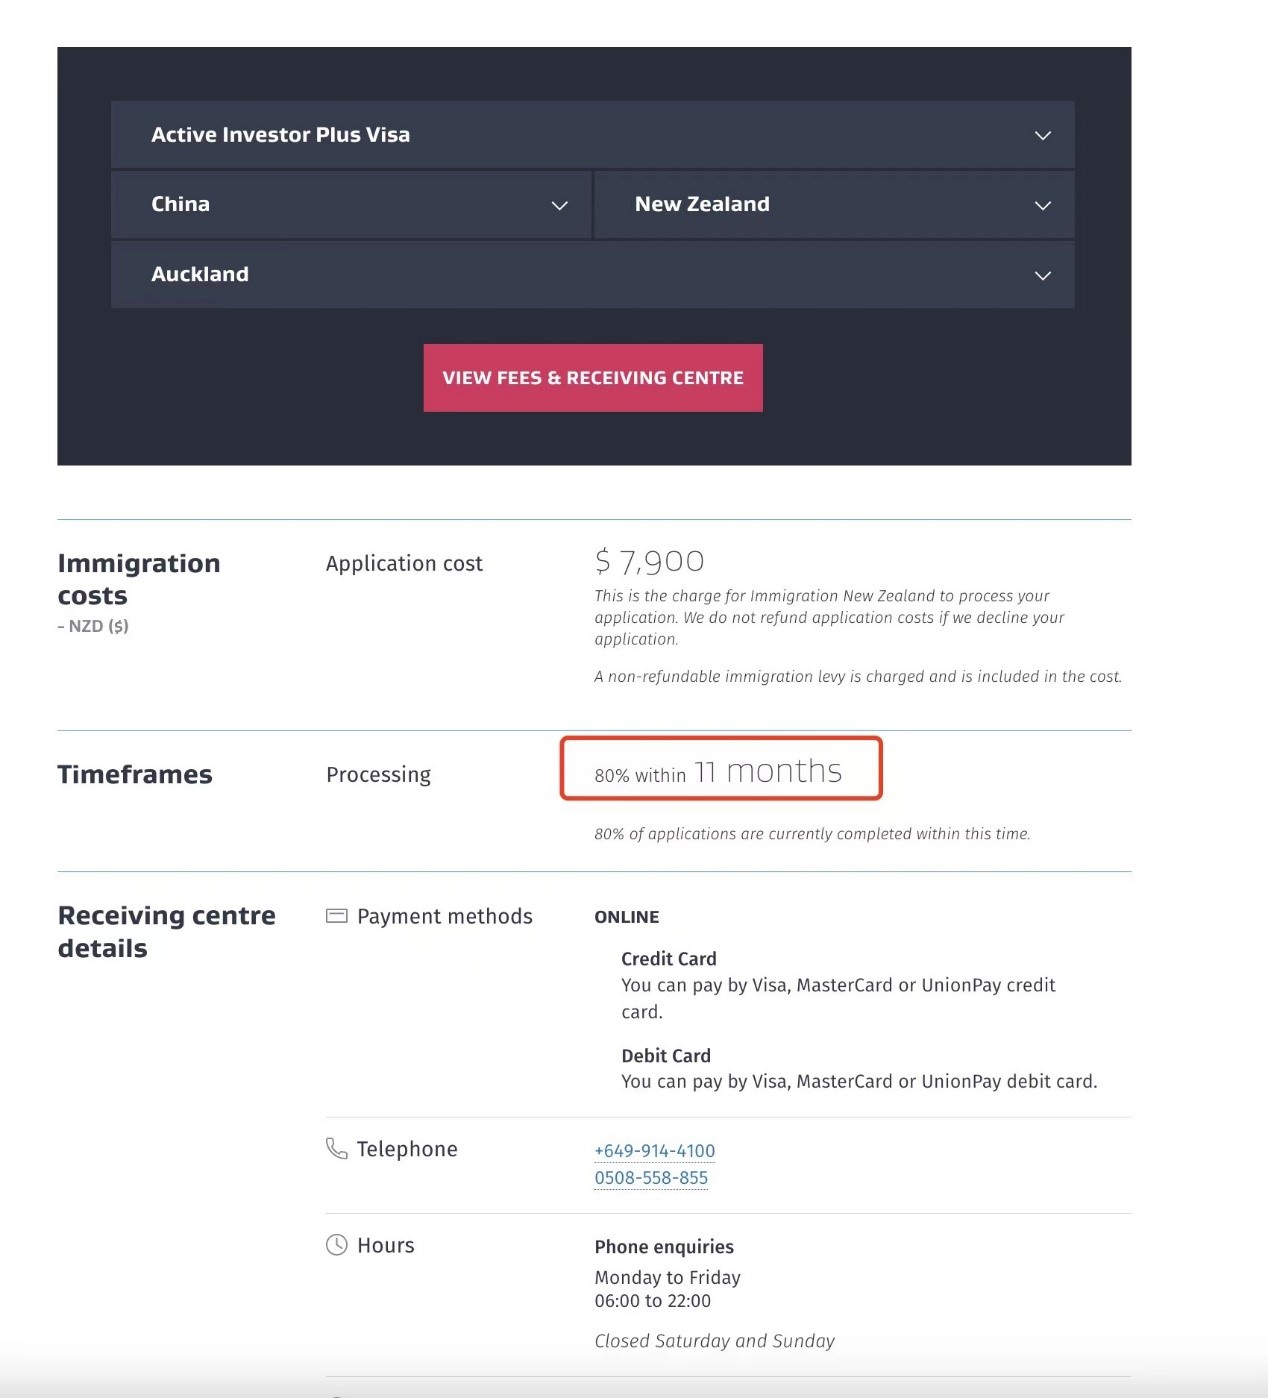Open the 0508-558-855 phone link
This screenshot has width=1268, height=1398.
click(651, 1178)
